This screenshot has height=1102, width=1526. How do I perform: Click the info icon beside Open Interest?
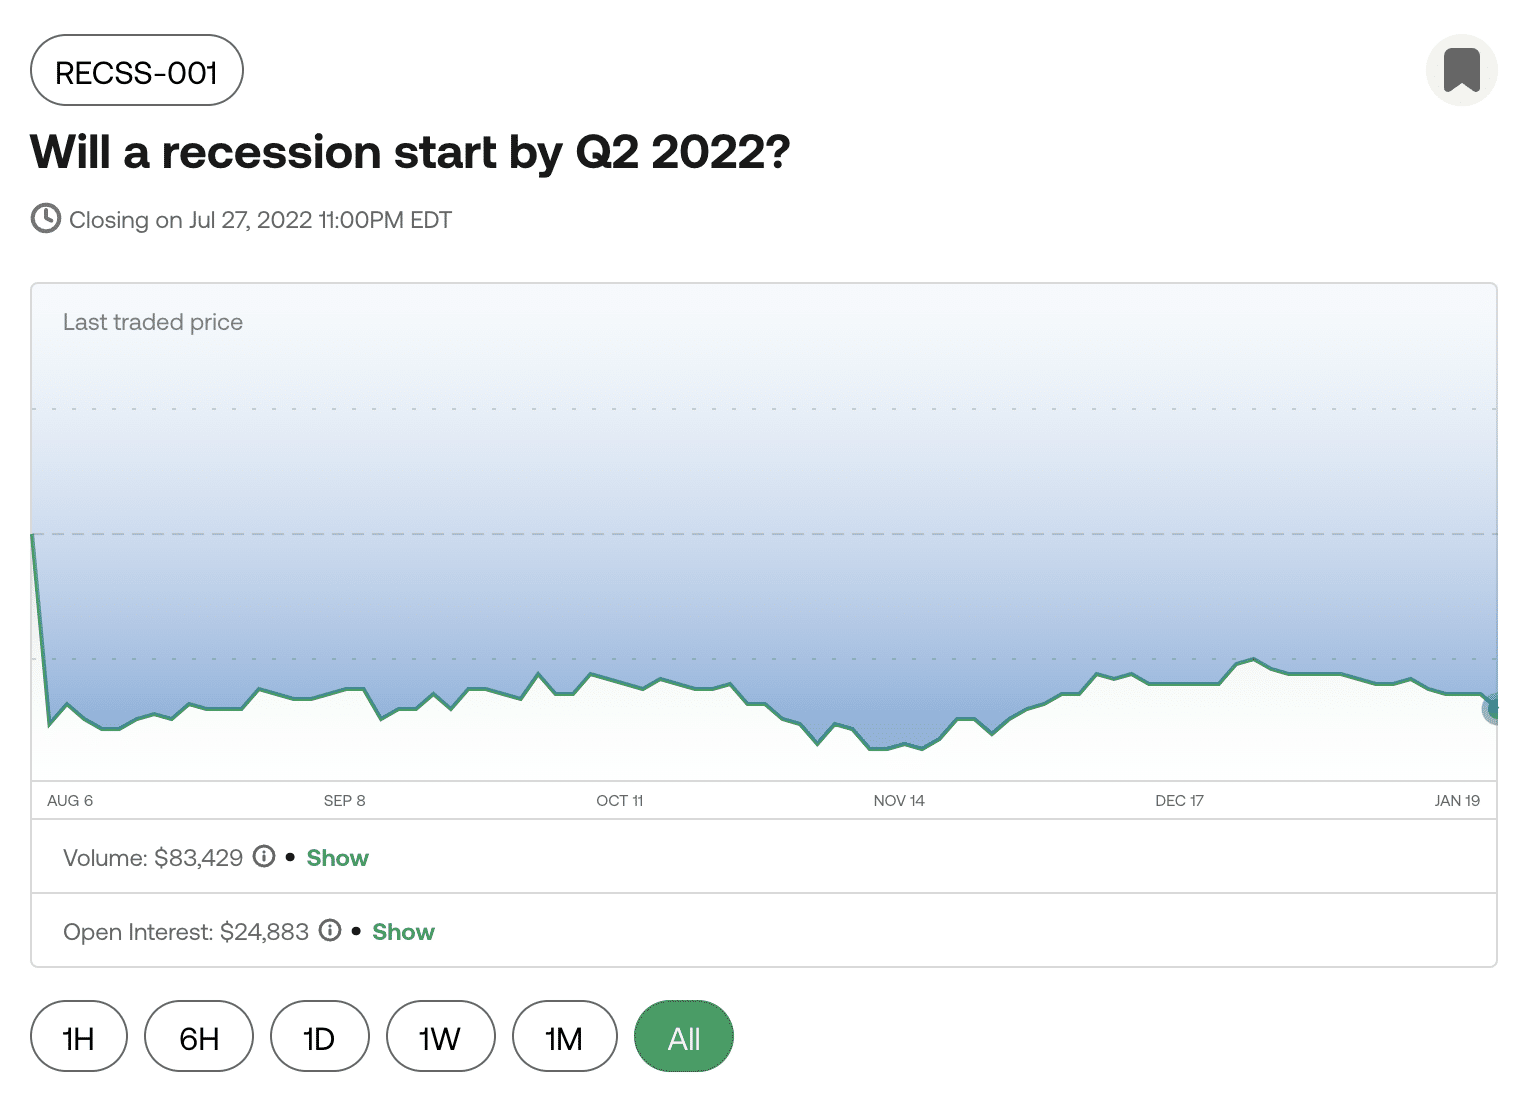coord(330,931)
